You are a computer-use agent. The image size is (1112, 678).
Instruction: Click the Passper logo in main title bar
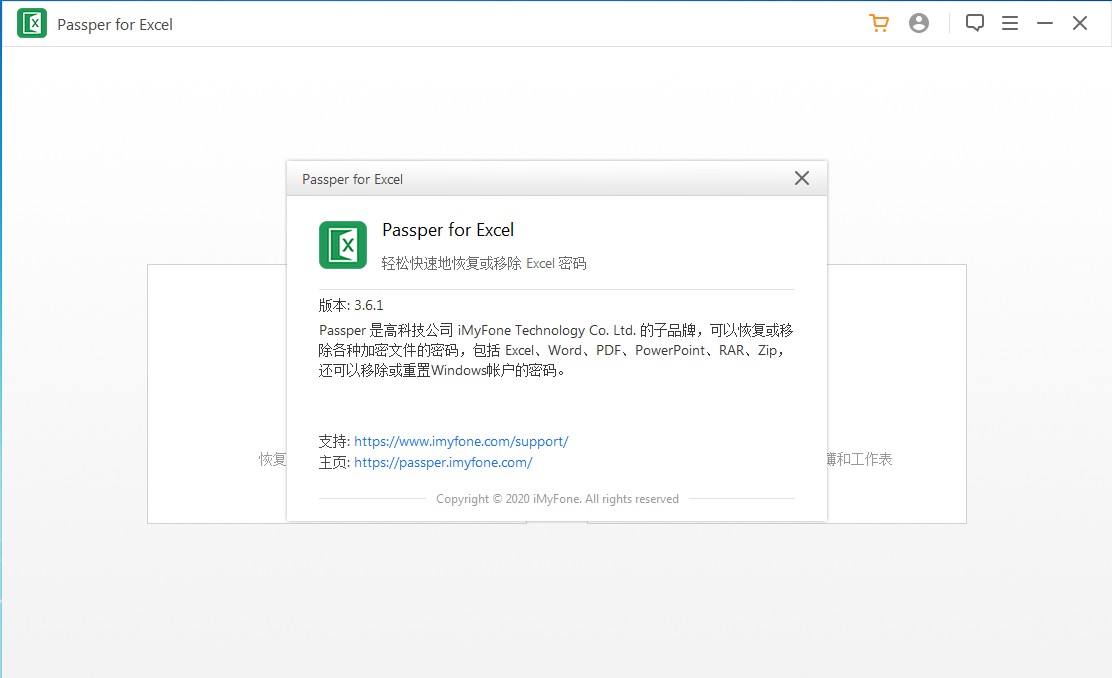(x=32, y=23)
